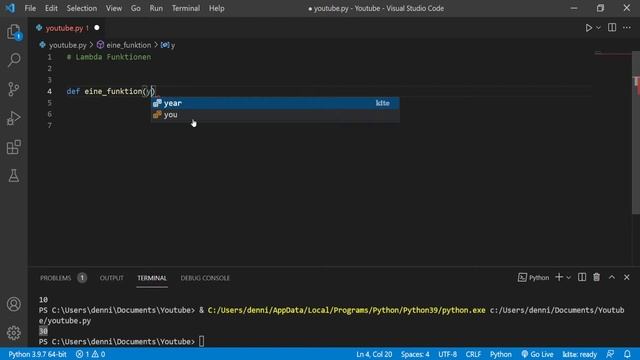Image resolution: width=640 pixels, height=360 pixels.
Task: Click in the terminal prompt input
Action: pos(201,341)
